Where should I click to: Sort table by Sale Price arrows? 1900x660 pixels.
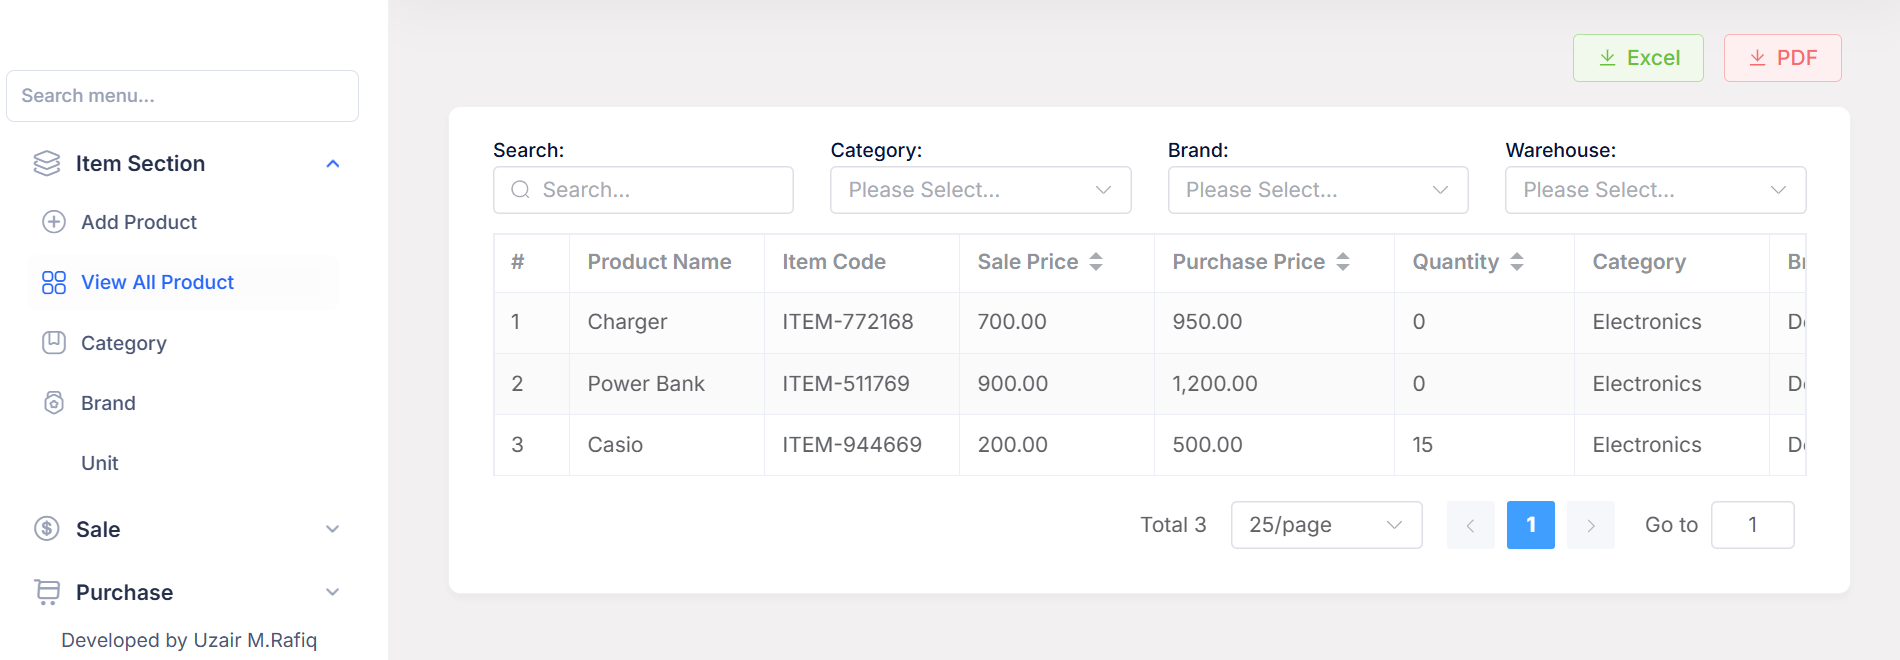[x=1096, y=262]
